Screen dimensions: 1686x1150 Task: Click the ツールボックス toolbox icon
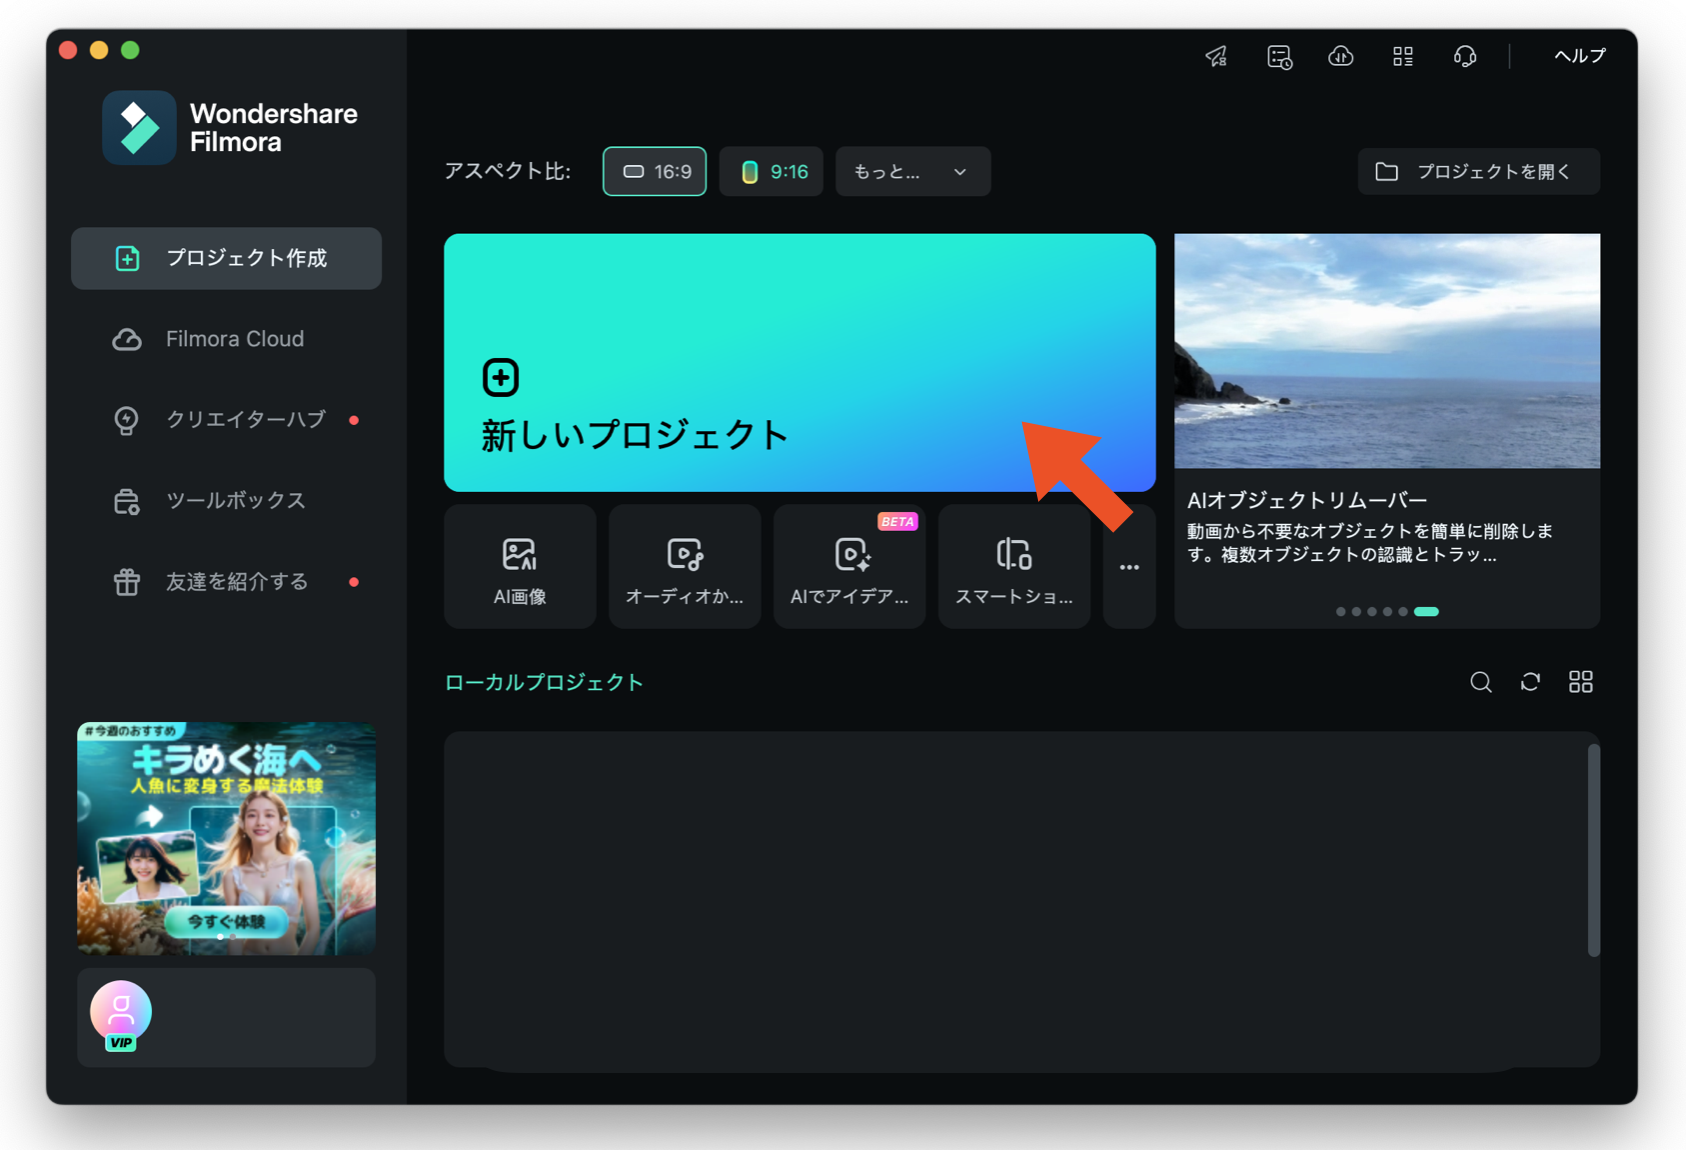point(126,501)
